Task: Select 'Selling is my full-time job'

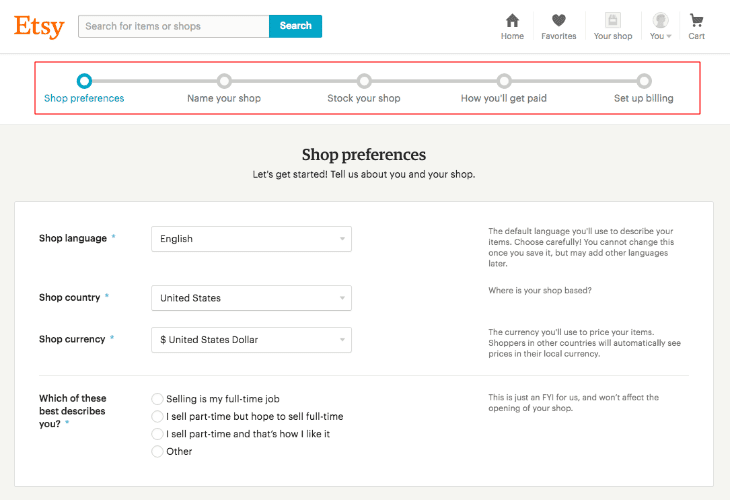Action: click(x=157, y=399)
